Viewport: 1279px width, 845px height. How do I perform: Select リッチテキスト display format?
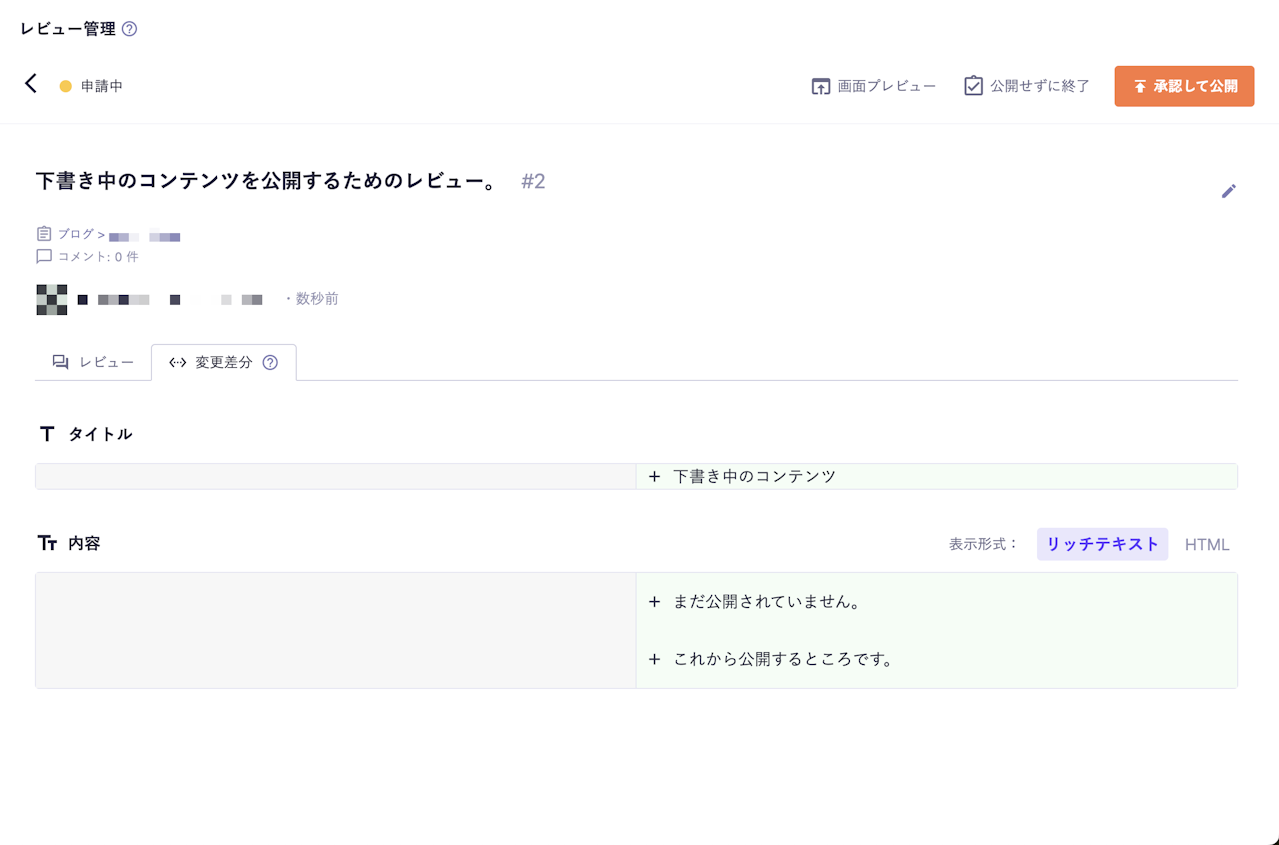1101,544
